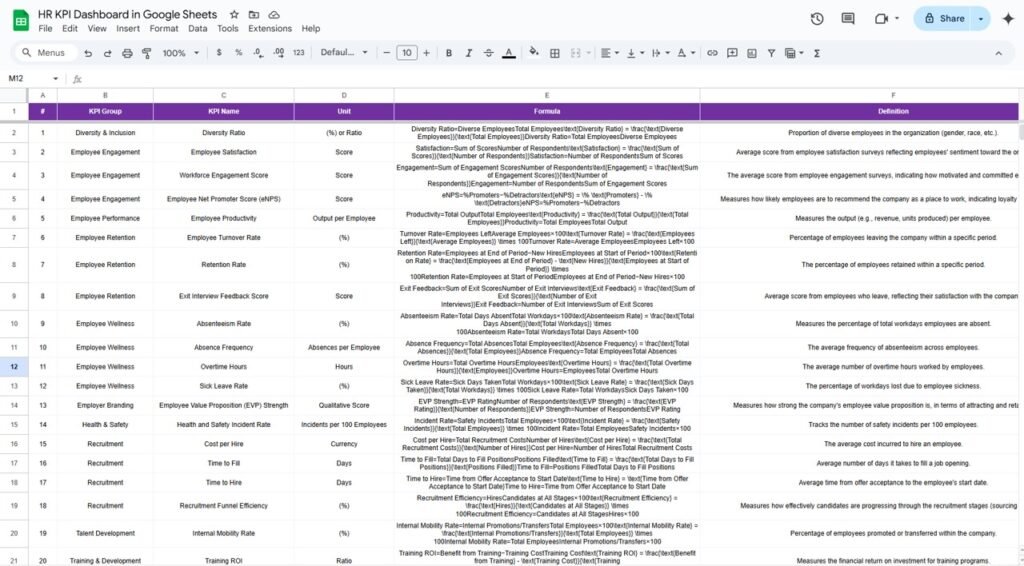The width and height of the screenshot is (1024, 566).
Task: Toggle strikethrough formatting
Action: (x=488, y=53)
